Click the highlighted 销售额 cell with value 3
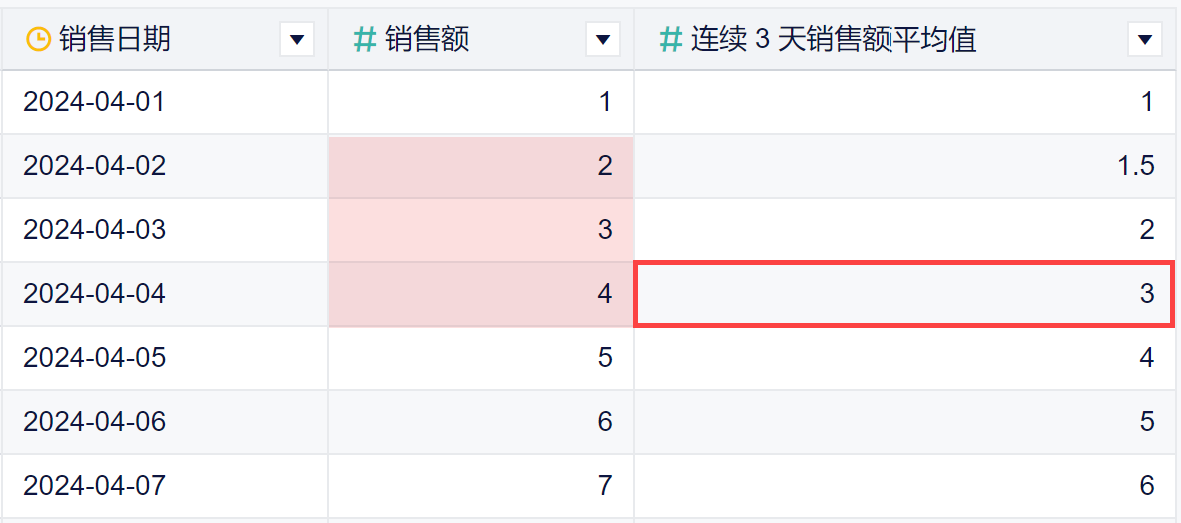1181x523 pixels. 481,230
